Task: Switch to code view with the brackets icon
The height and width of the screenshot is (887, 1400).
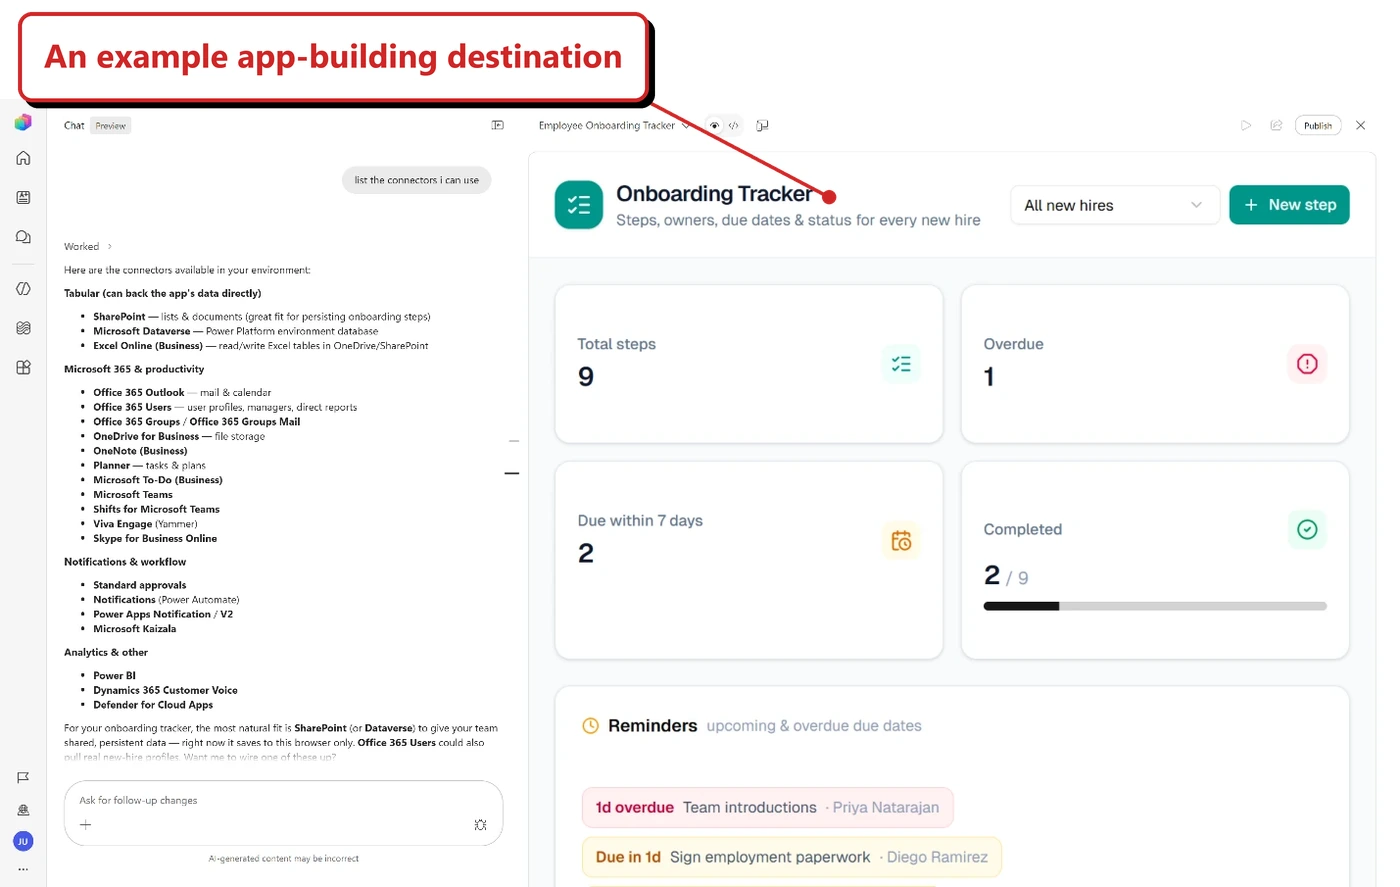Action: tap(734, 125)
